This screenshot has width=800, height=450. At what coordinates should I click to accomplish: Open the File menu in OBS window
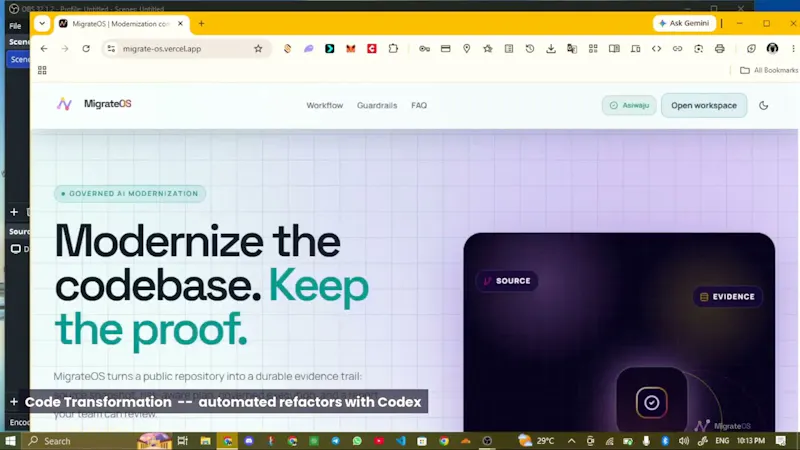click(x=15, y=26)
